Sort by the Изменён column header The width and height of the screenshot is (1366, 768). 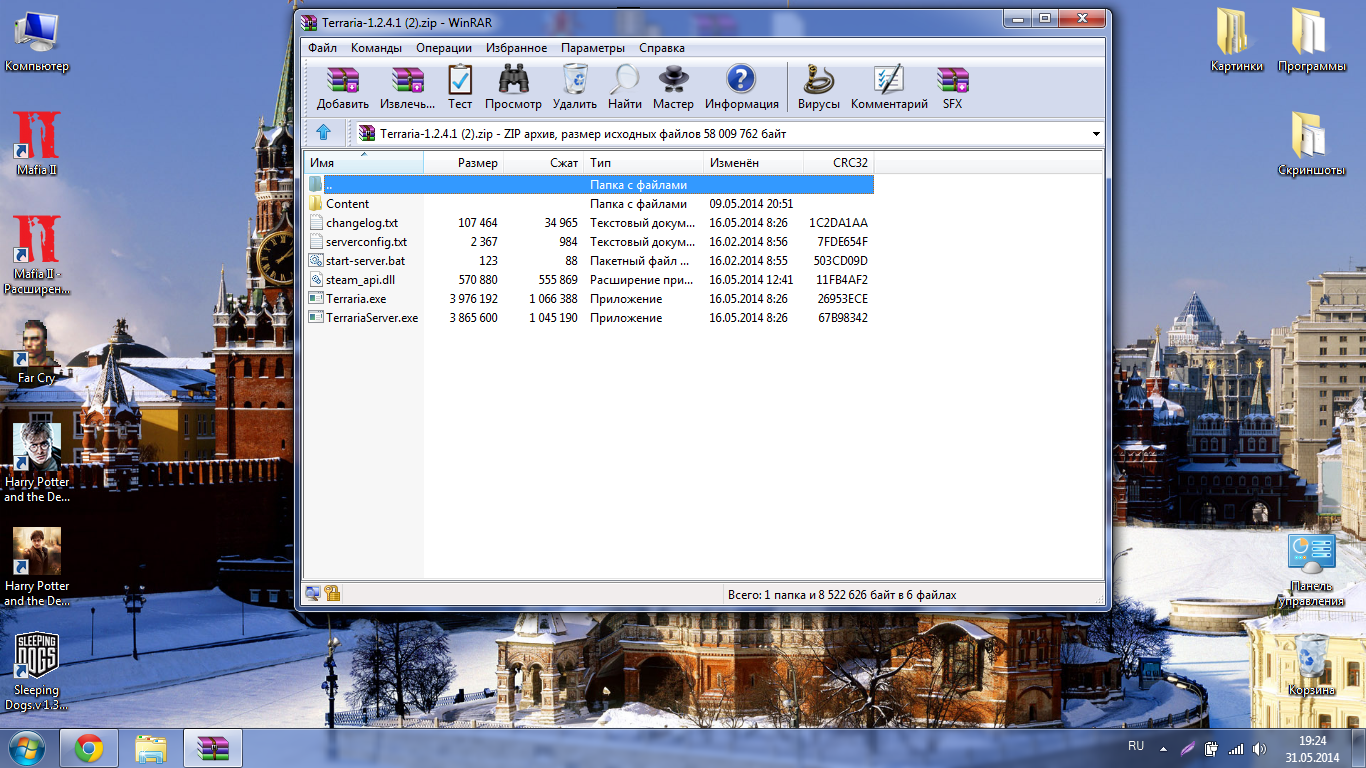coord(754,163)
